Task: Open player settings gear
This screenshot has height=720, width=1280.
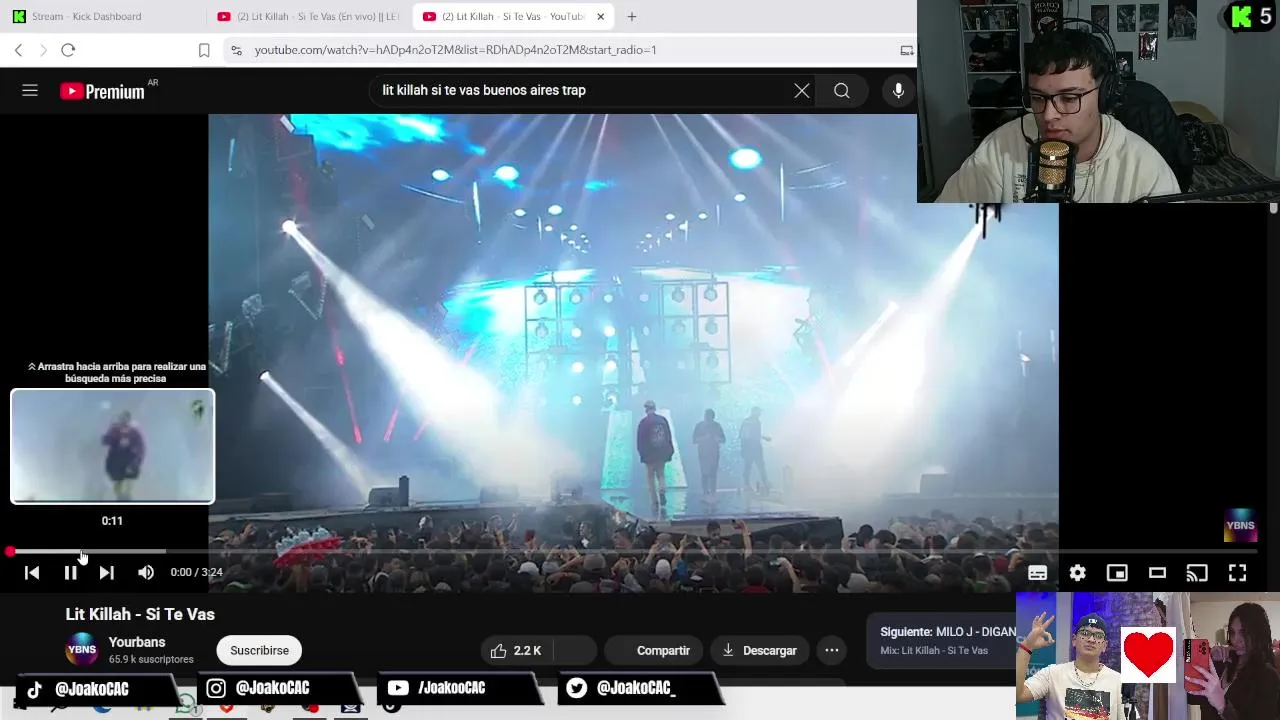Action: (1077, 573)
